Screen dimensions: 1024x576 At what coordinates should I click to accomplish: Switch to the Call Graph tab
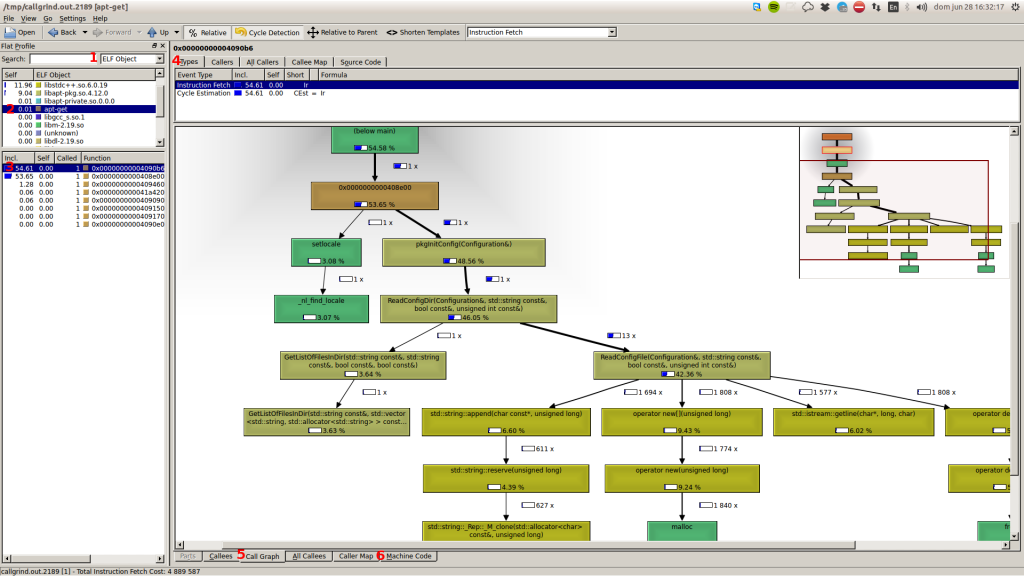[x=262, y=556]
